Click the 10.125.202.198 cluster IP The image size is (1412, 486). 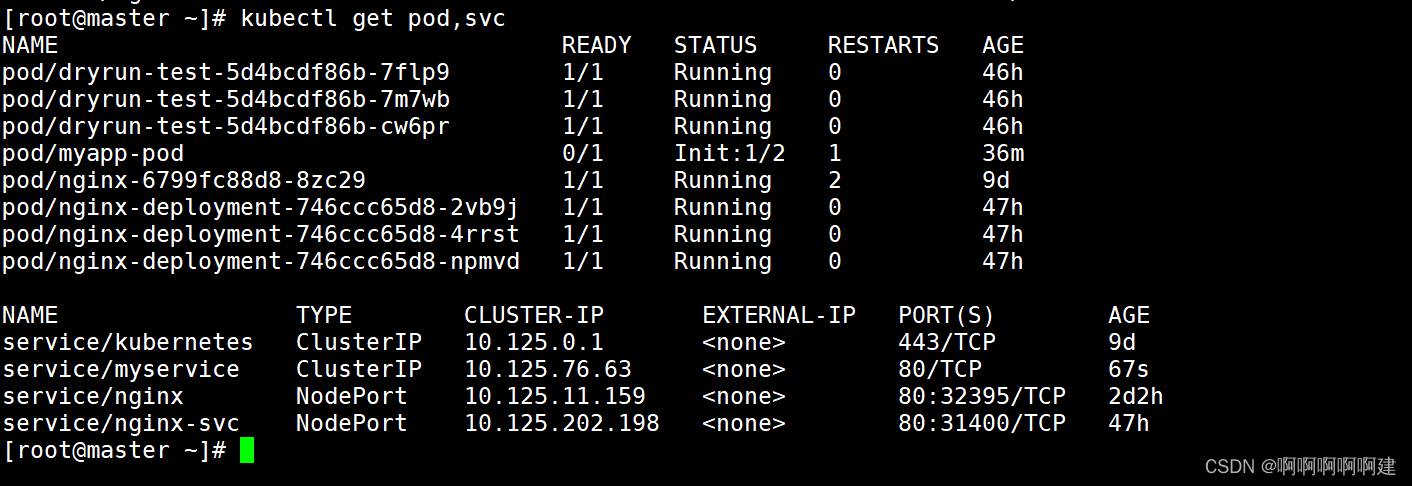coord(562,424)
